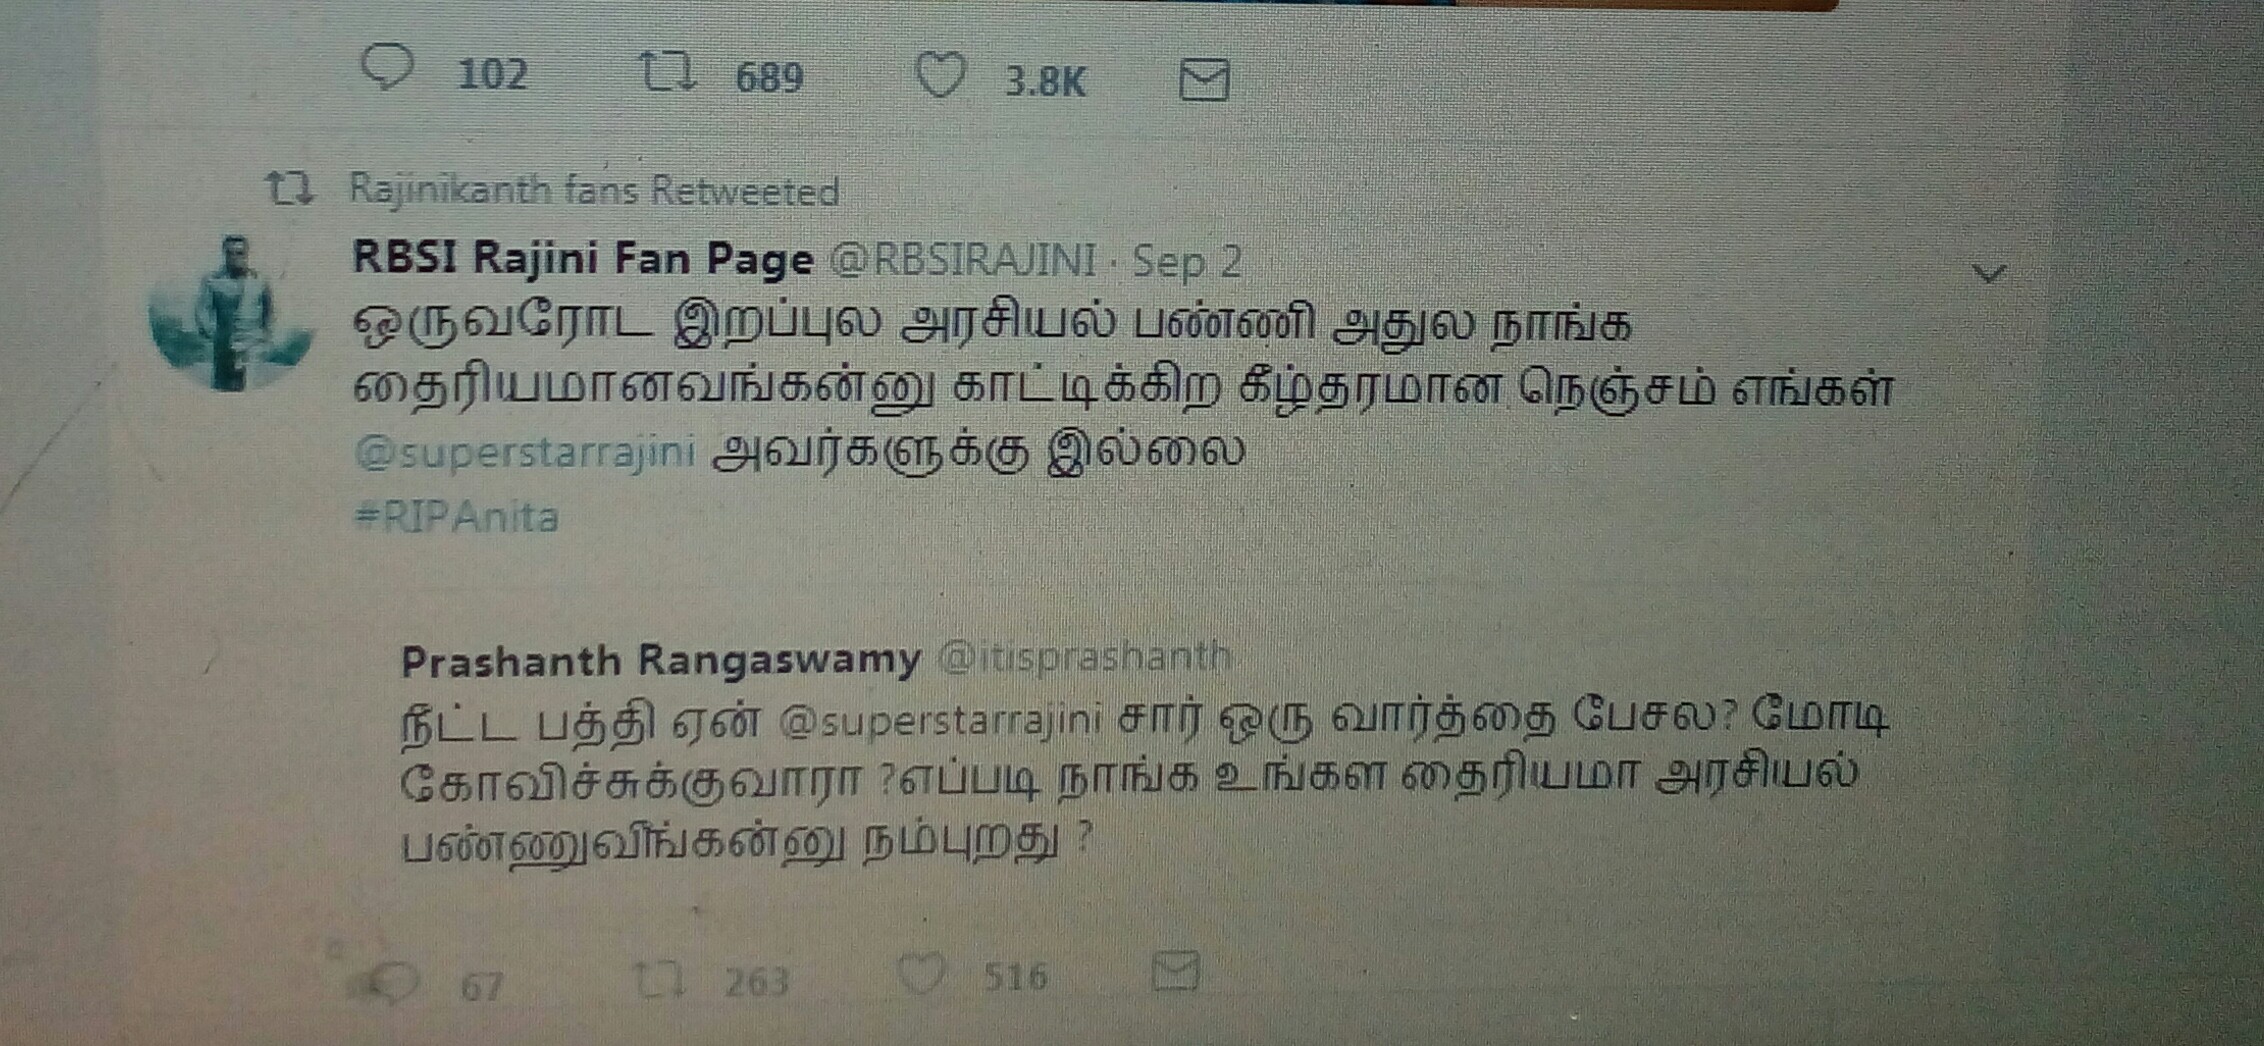2264x1046 pixels.
Task: Visit the @RBSIRAJINI handle
Action: [x=961, y=261]
